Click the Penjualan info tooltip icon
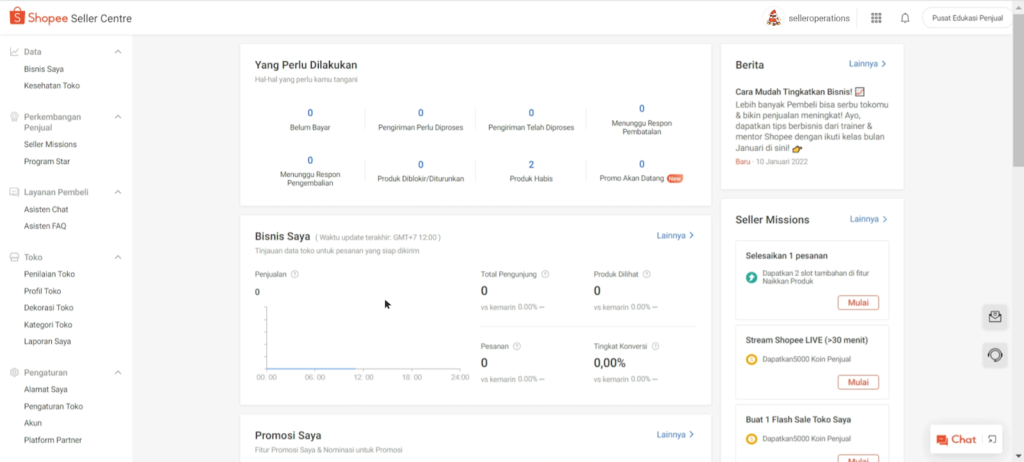Image resolution: width=1024 pixels, height=462 pixels. click(x=295, y=274)
